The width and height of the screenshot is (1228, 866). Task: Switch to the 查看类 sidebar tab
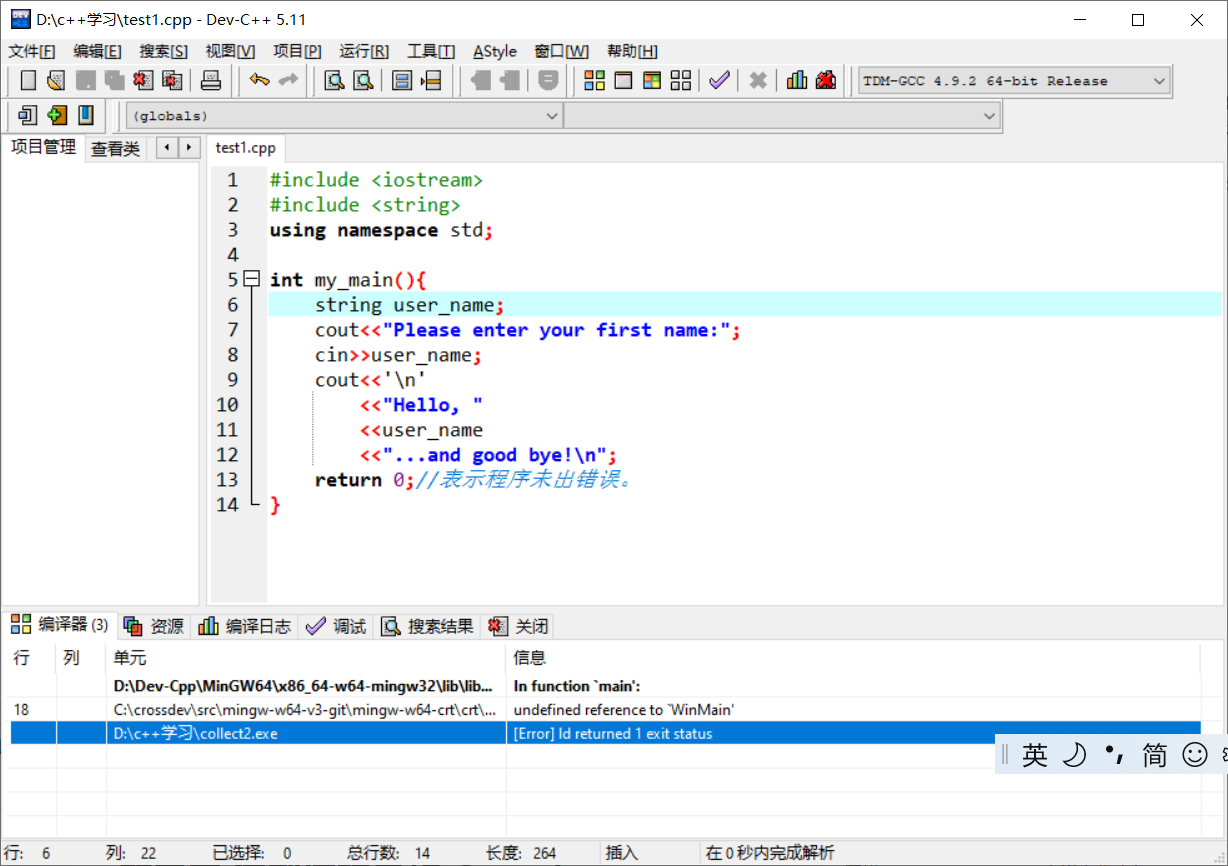116,149
